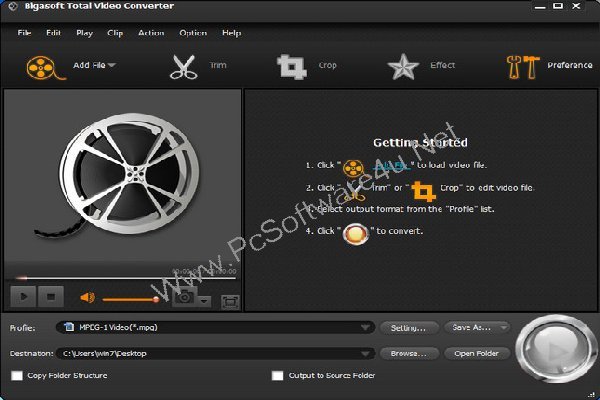Expand the snapshot options arrow
Screen dimensions: 600x400
point(204,301)
